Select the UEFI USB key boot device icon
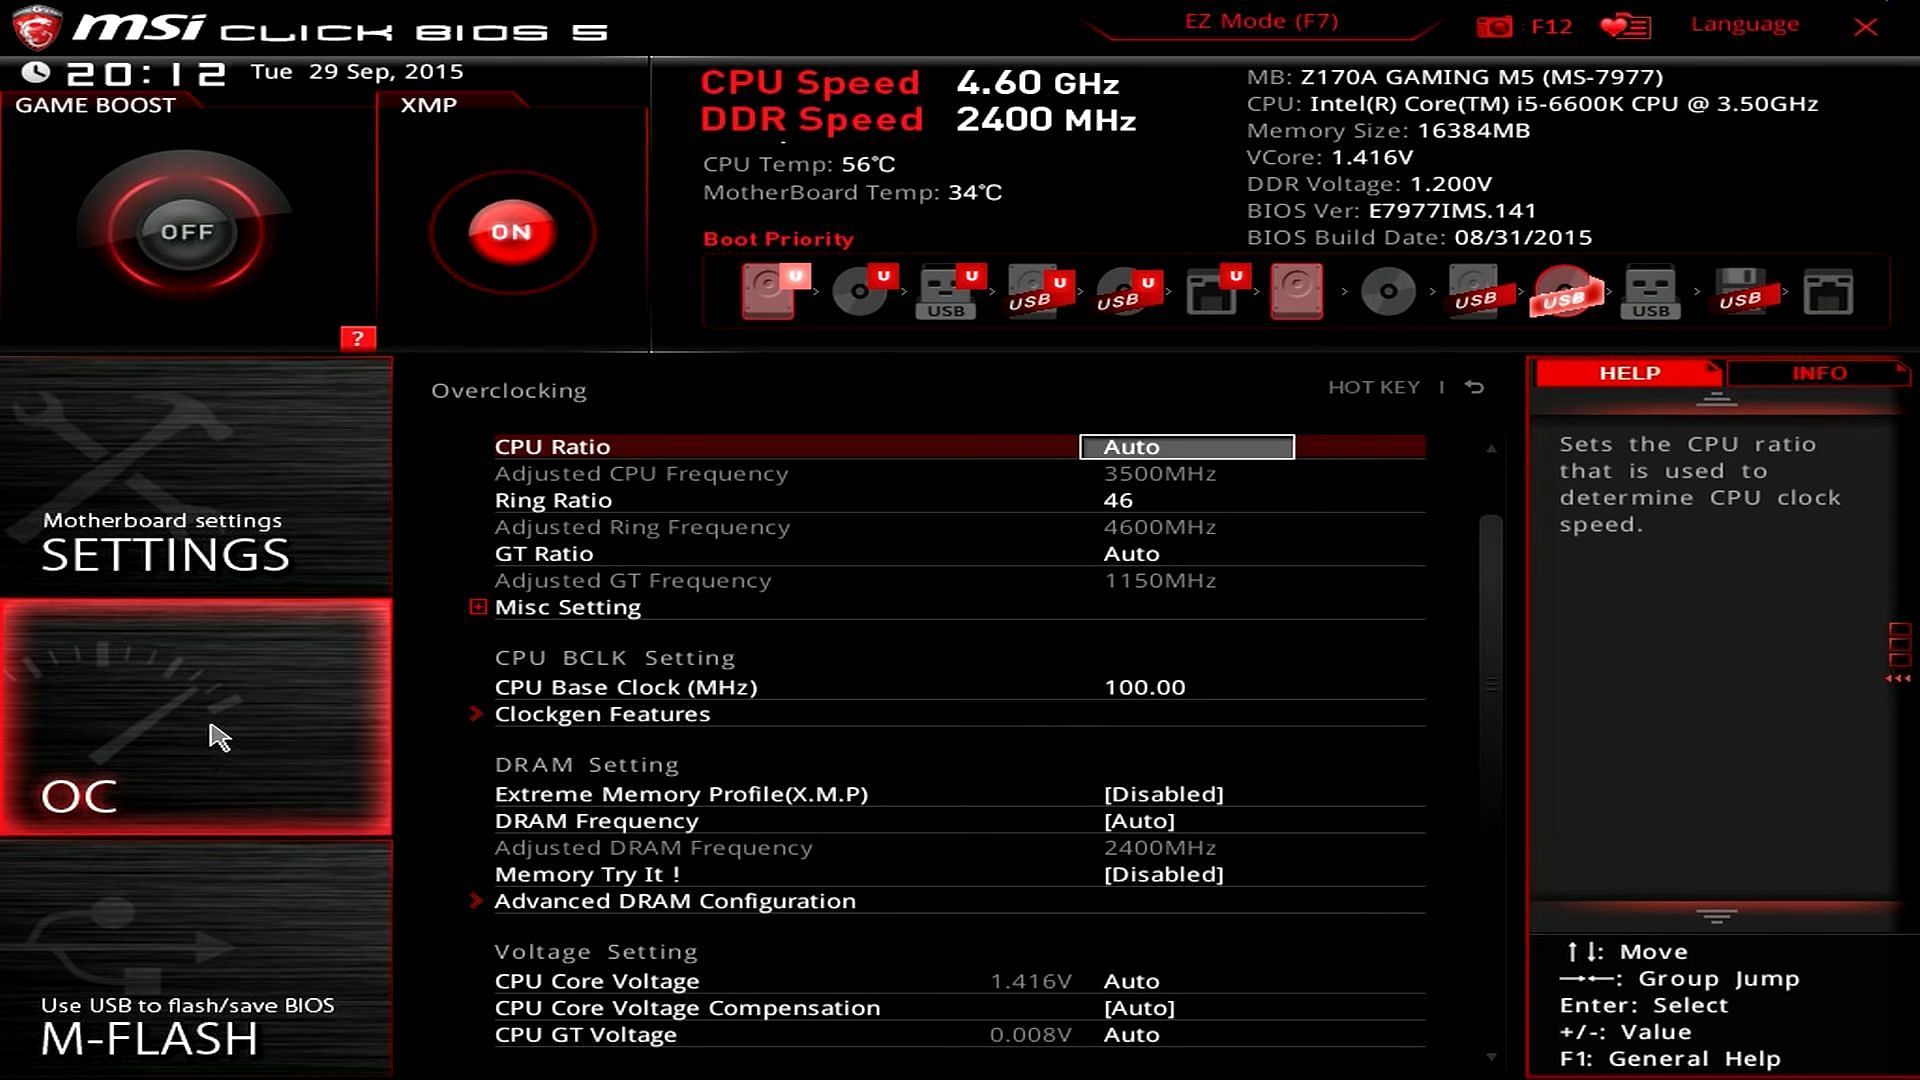Screen dimensions: 1920x1080 (x=951, y=292)
